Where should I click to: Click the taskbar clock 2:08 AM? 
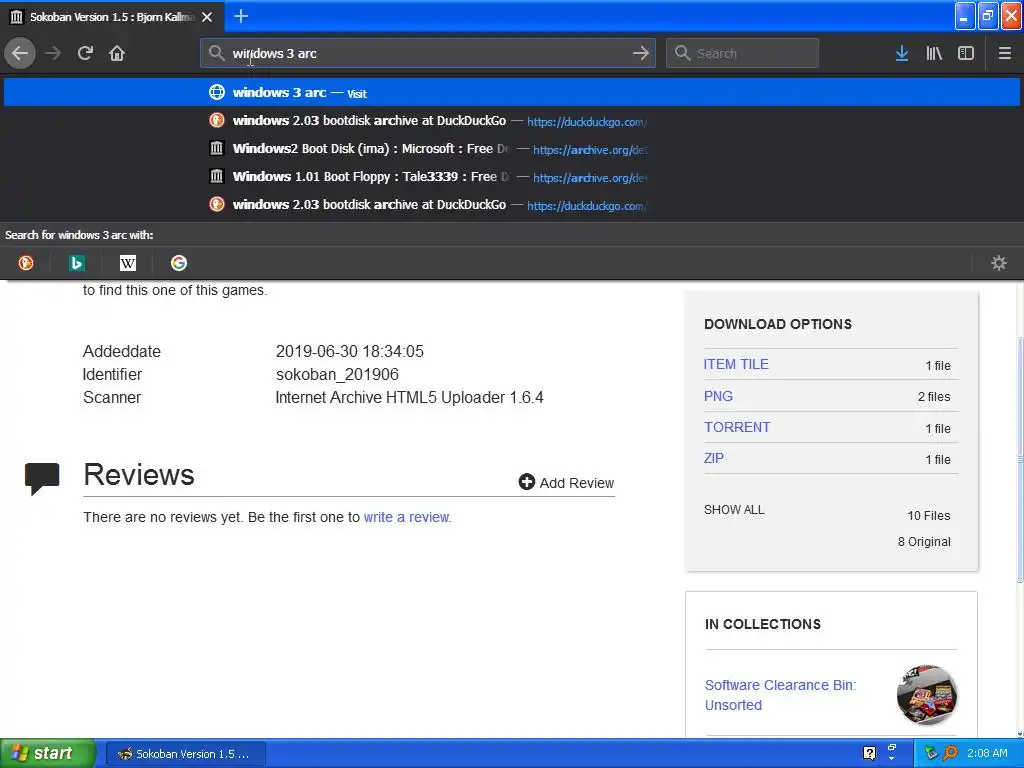coord(987,754)
